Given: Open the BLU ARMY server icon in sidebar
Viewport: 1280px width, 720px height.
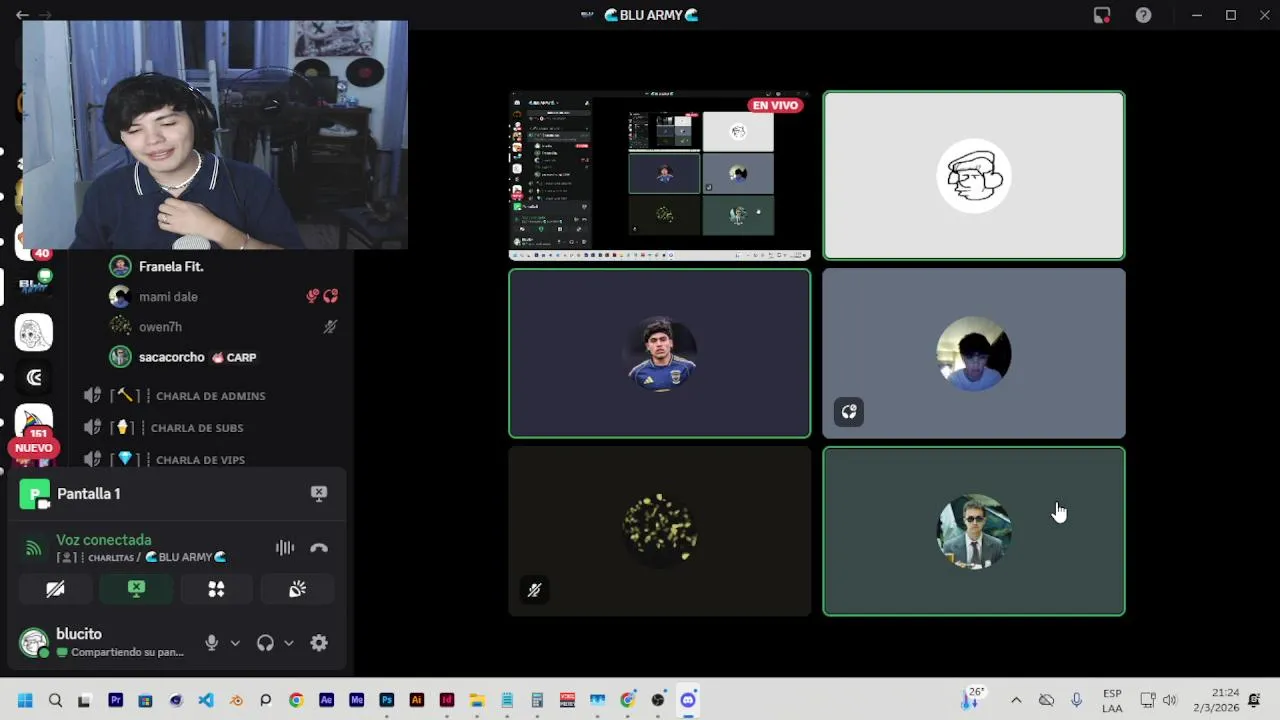Looking at the screenshot, I should pos(34,285).
